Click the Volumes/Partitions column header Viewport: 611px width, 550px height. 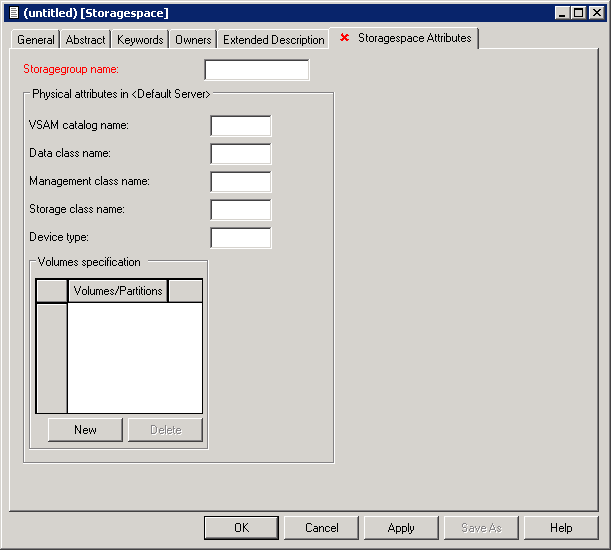tap(118, 291)
